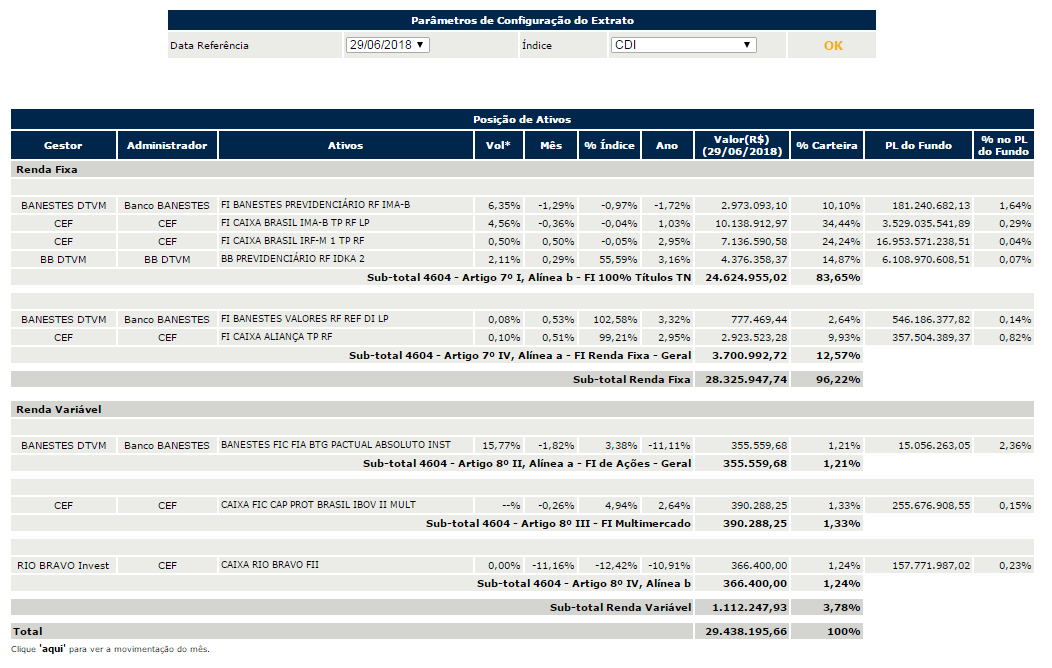Click Ano value -11,11%

669,445
